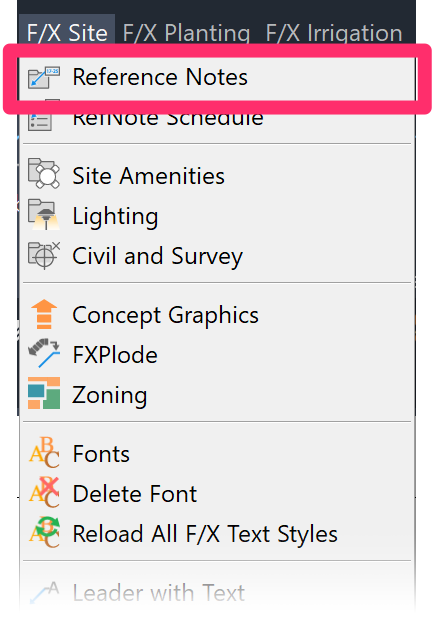Open the F/X Planting menu
This screenshot has width=432, height=618.
click(186, 32)
